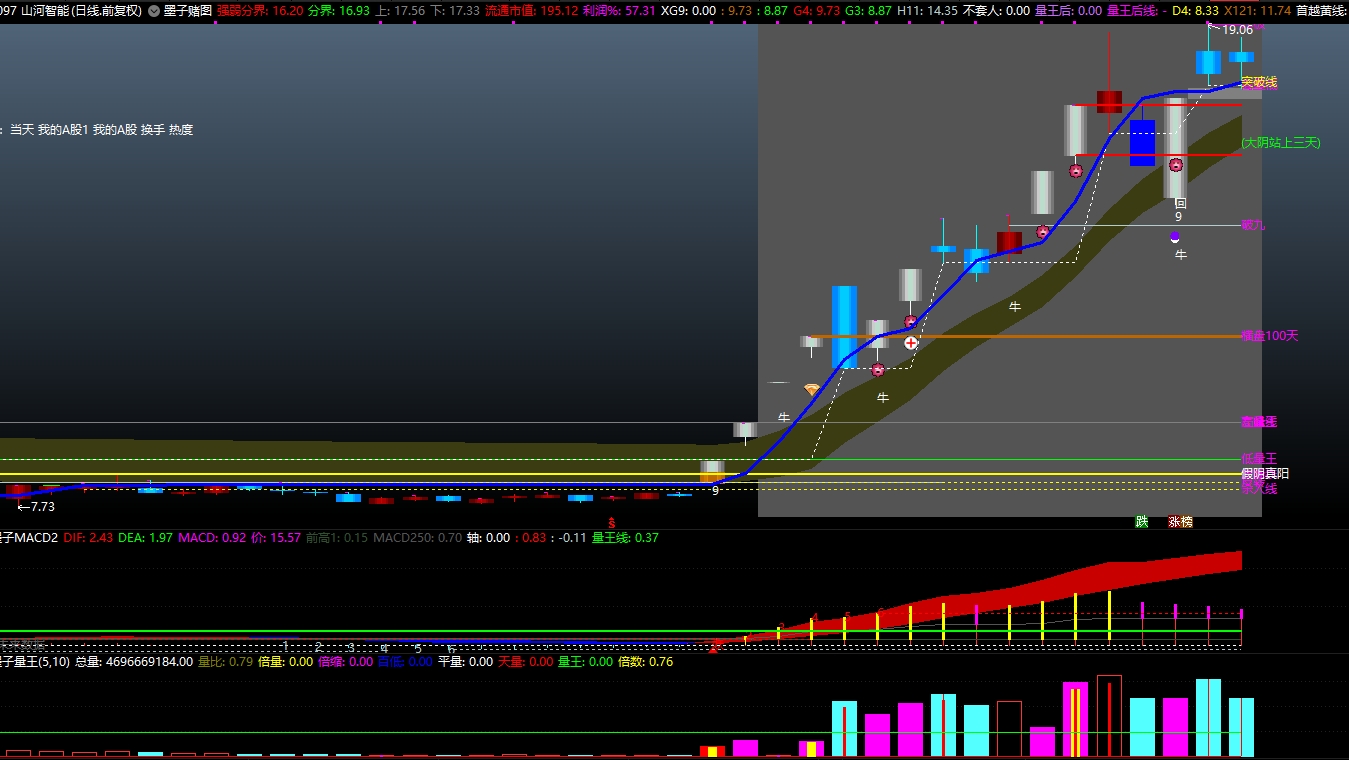Click the (大阴站上三天) label
1349x760 pixels.
tap(1281, 143)
